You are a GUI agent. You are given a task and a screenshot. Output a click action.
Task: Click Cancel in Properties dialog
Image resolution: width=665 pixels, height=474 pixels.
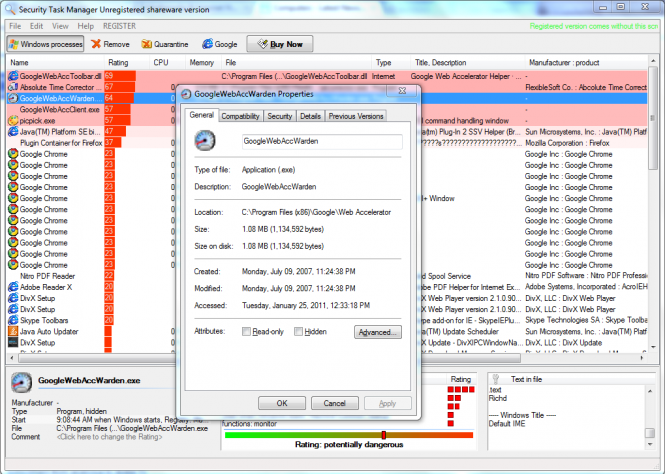(x=335, y=403)
